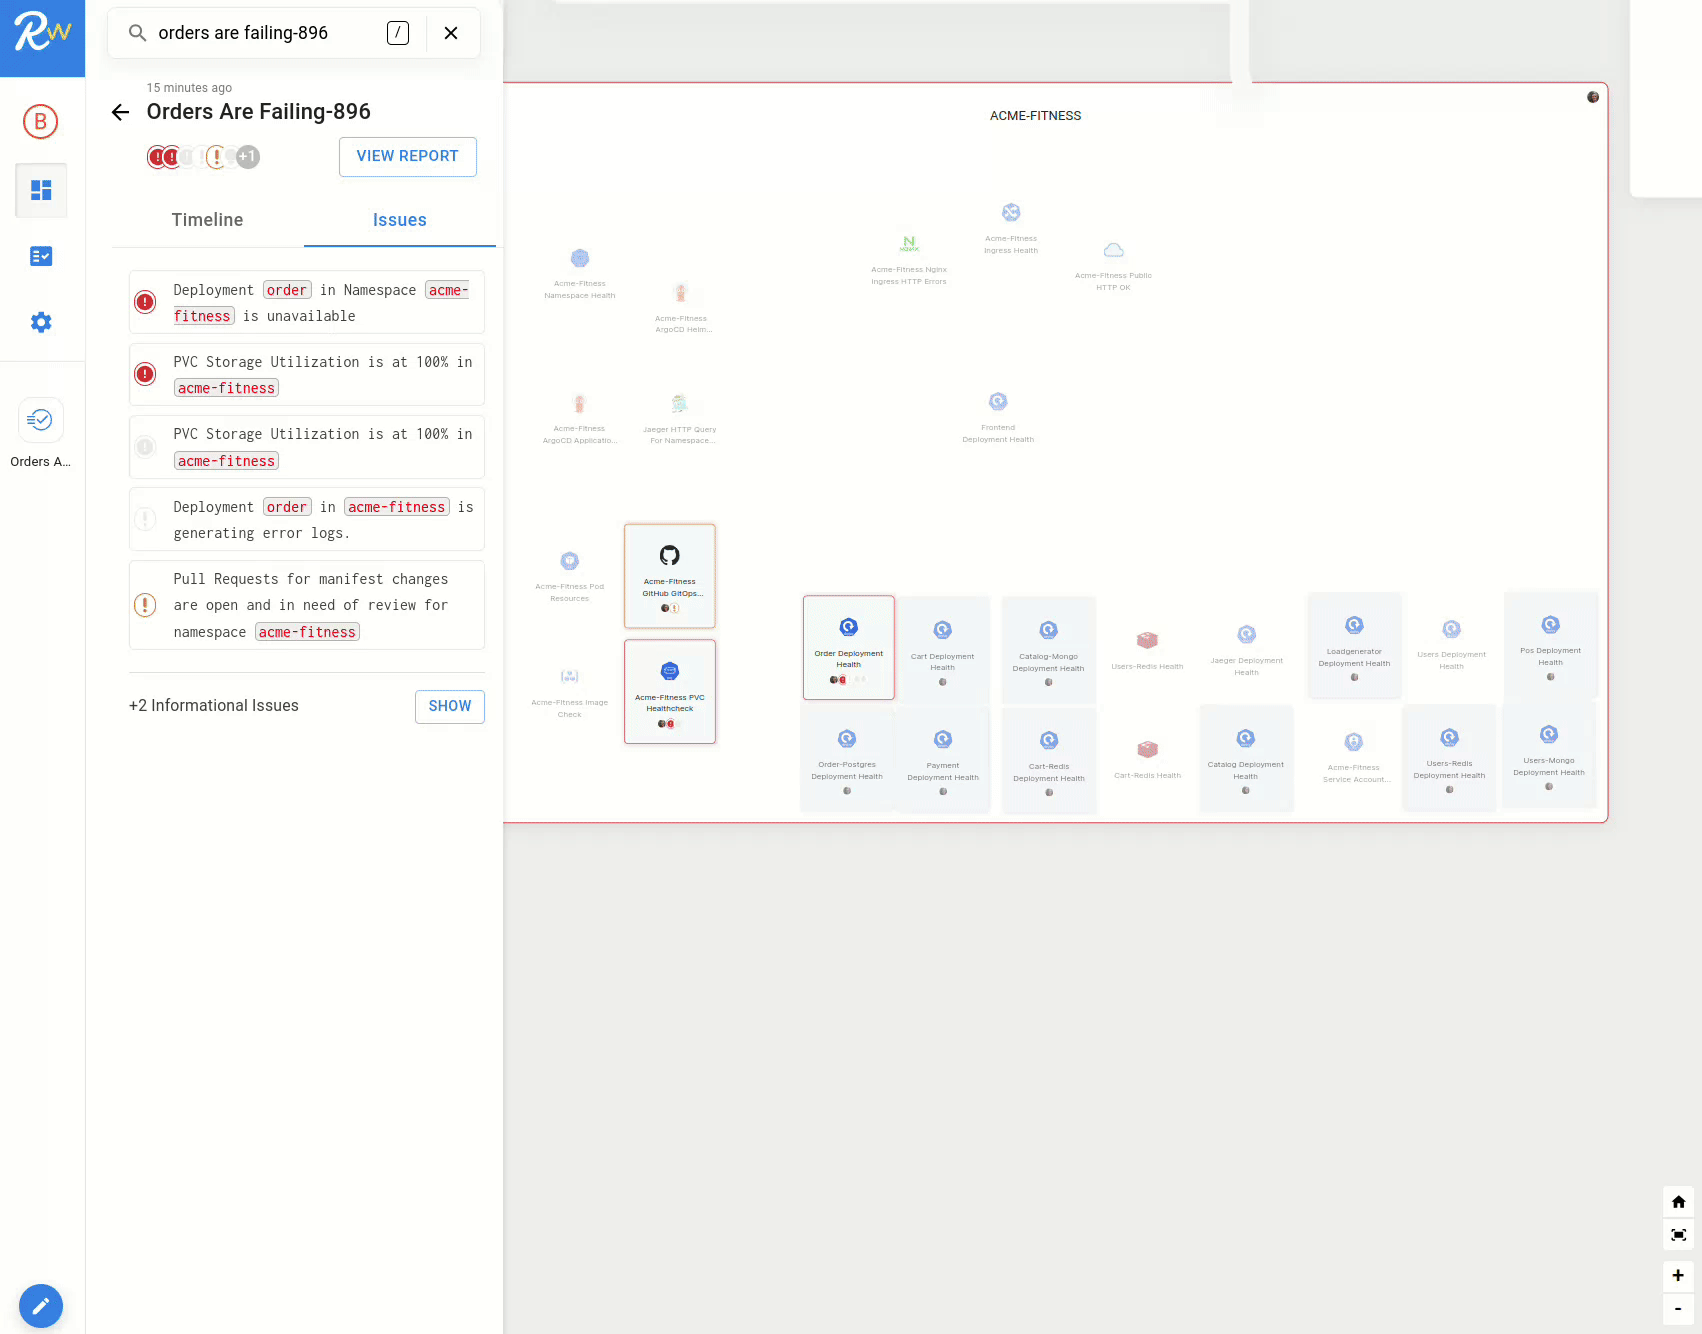Viewport: 1702px width, 1334px height.
Task: Click the VIEW REPORT button
Action: pos(407,157)
